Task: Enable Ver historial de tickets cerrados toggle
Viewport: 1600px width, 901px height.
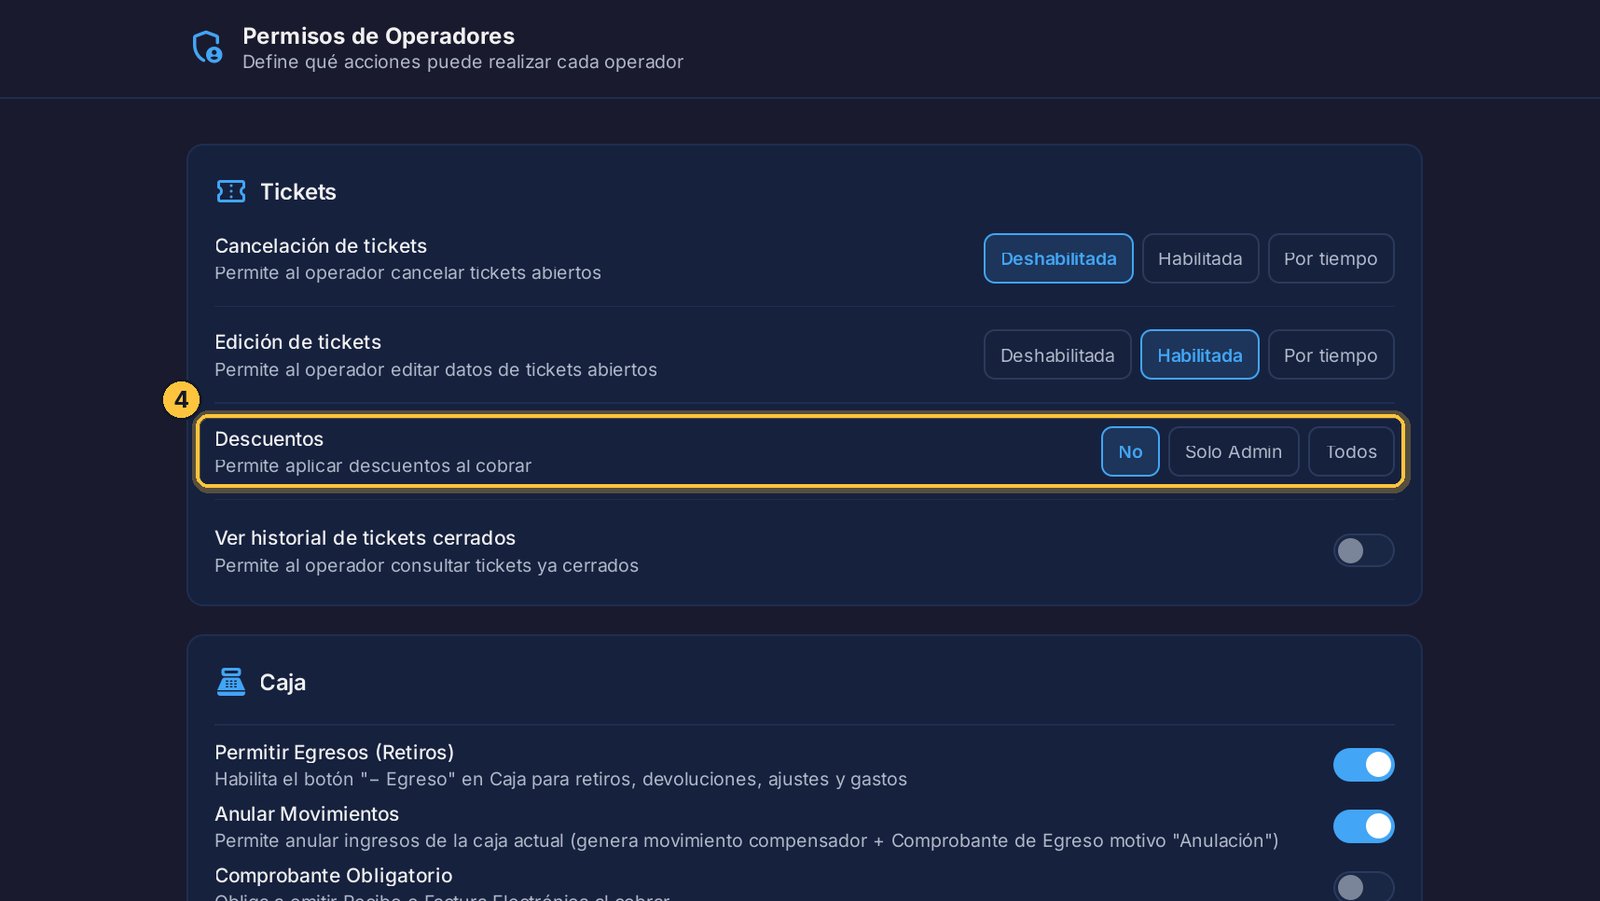Action: (x=1363, y=551)
